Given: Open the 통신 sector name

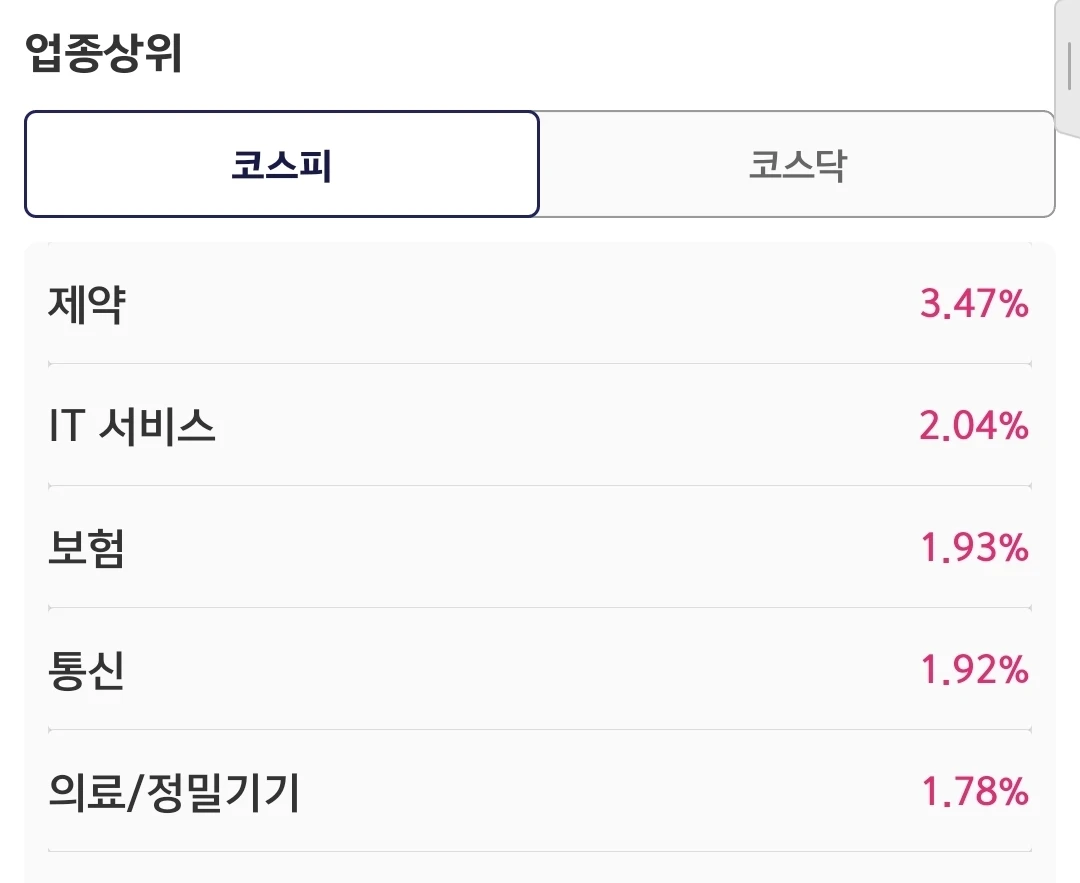Looking at the screenshot, I should coord(86,670).
